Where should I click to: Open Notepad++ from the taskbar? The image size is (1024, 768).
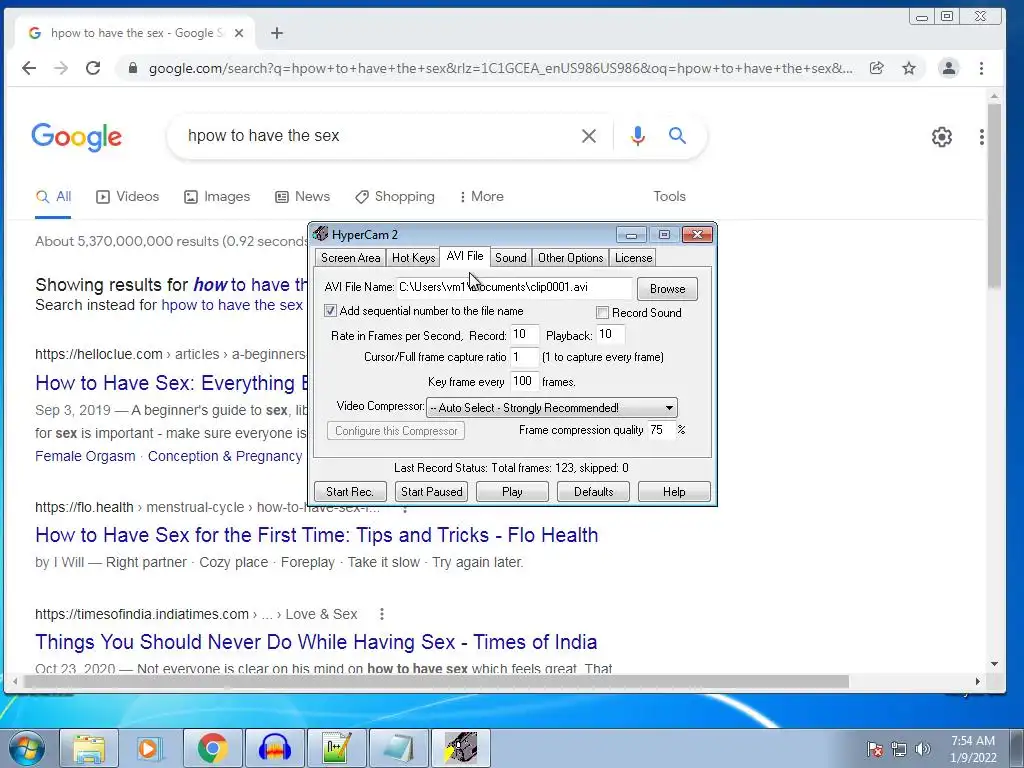click(x=337, y=748)
